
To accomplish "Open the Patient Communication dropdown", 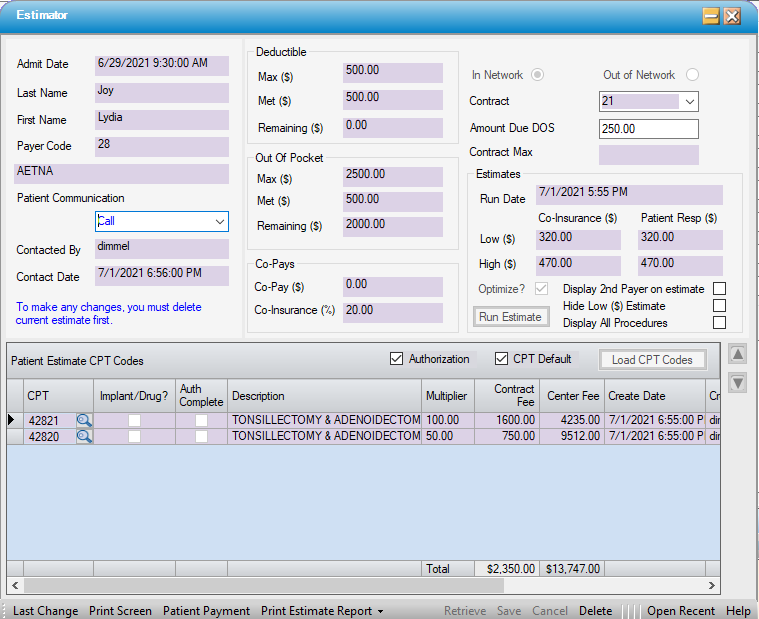I will click(219, 222).
